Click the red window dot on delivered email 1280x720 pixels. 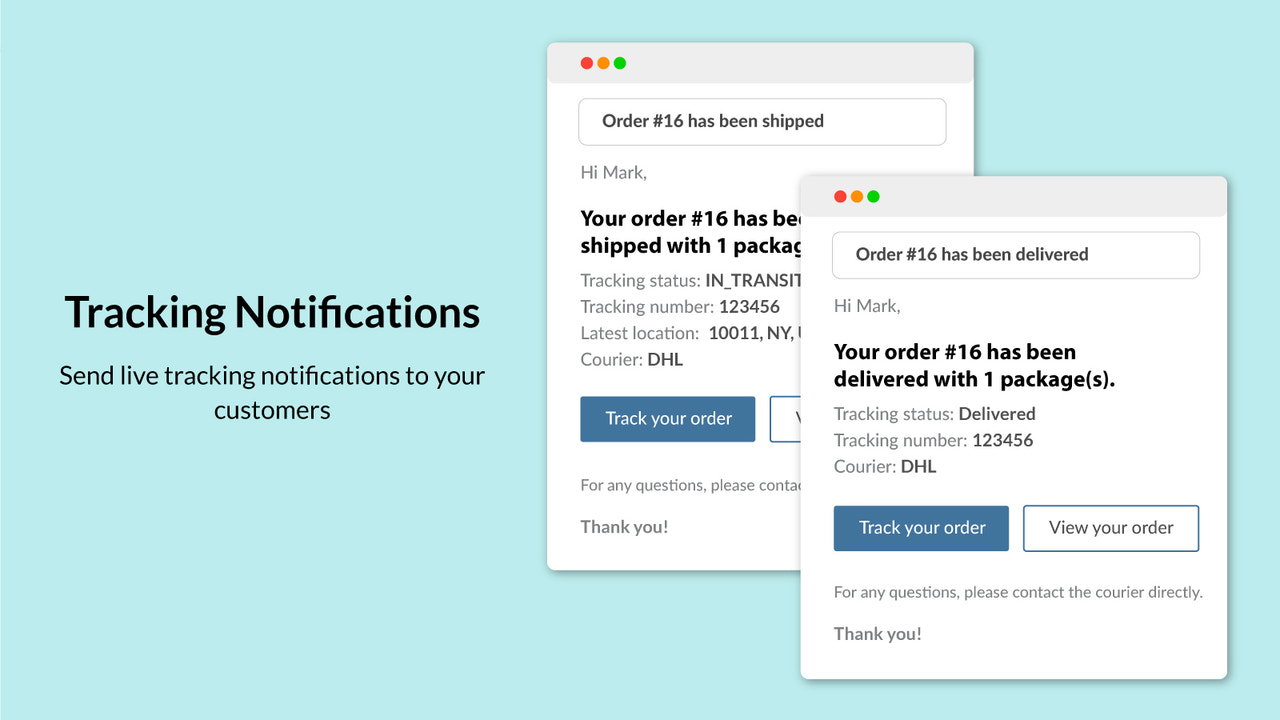click(840, 196)
